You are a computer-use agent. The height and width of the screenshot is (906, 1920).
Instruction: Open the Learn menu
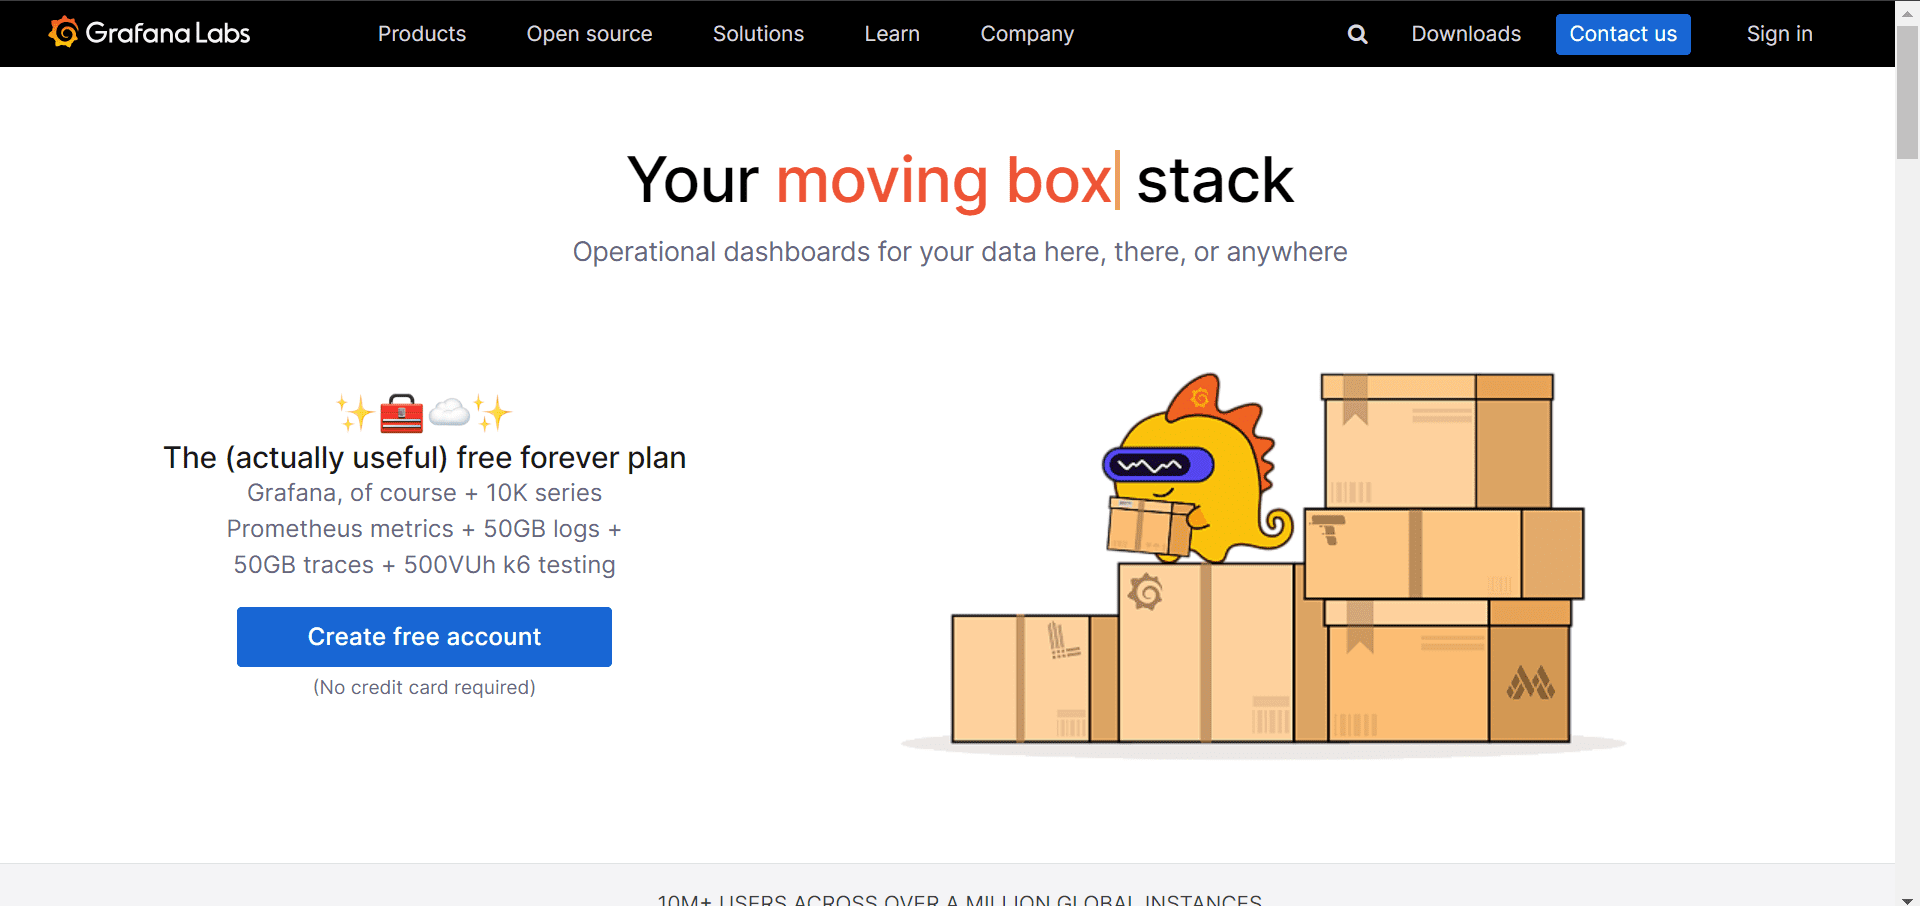(x=891, y=33)
